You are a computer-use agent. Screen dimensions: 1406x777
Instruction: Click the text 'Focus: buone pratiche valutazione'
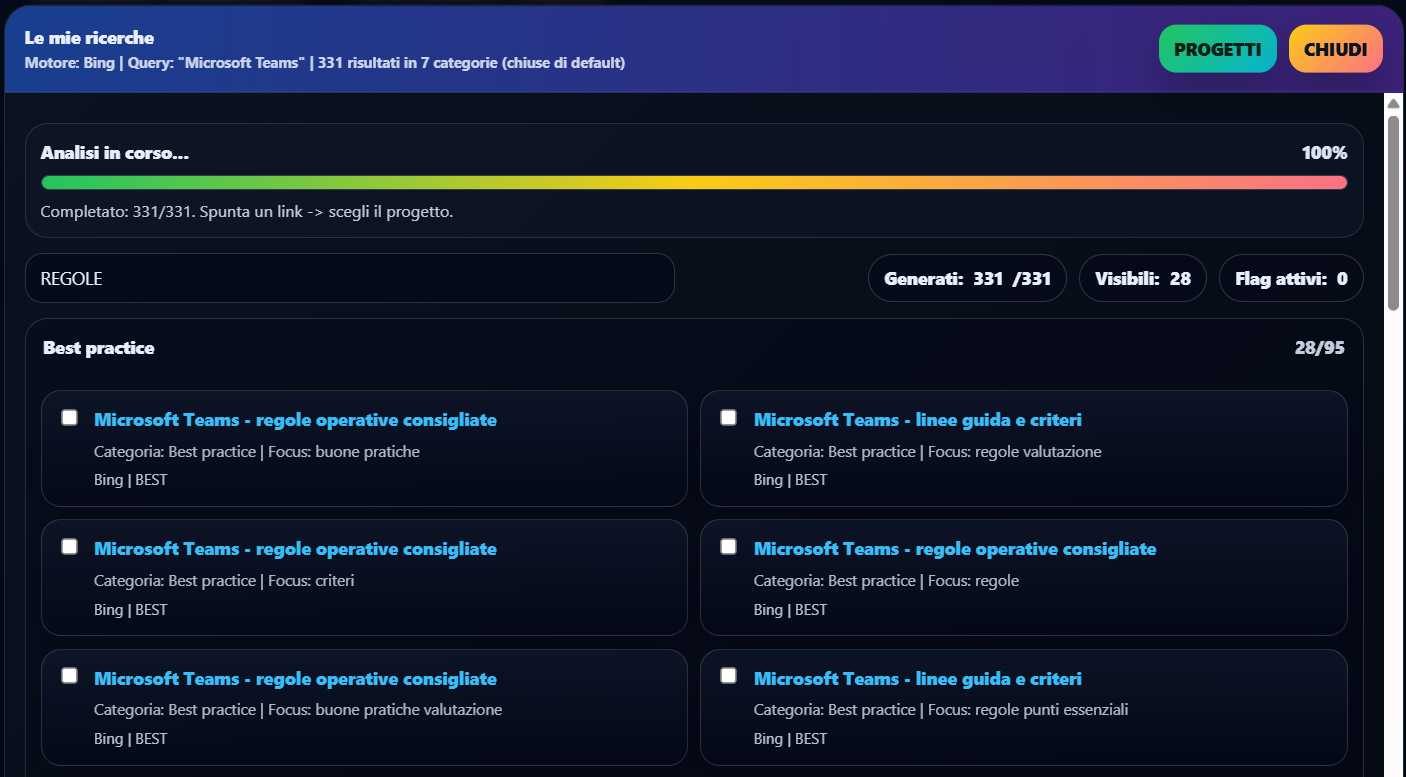click(385, 710)
